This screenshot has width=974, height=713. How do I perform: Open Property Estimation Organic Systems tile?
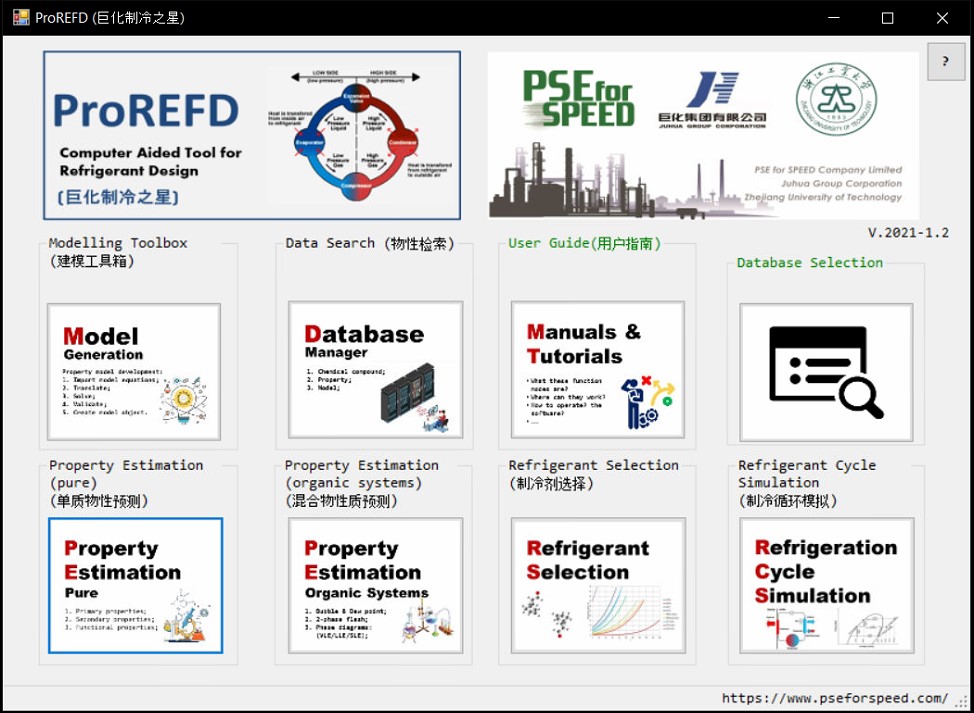pos(376,586)
